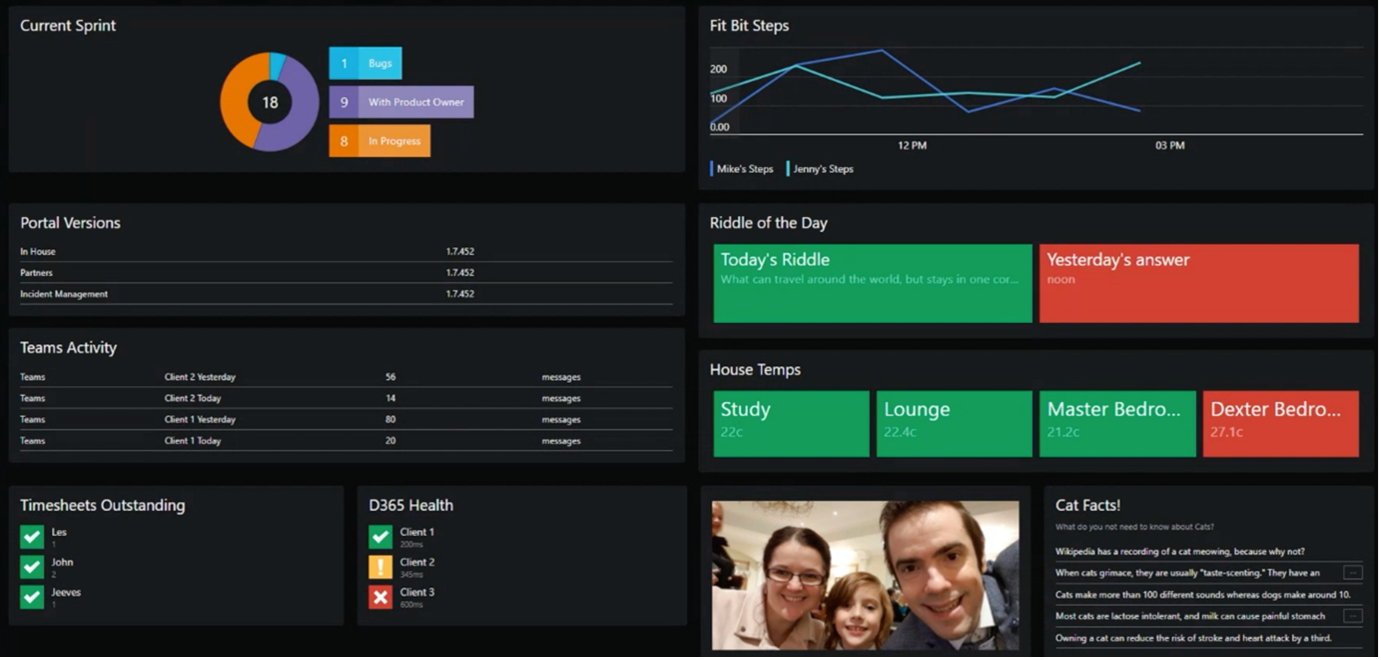Click the green health check icon for Client 1
The height and width of the screenshot is (660, 1381).
point(379,536)
